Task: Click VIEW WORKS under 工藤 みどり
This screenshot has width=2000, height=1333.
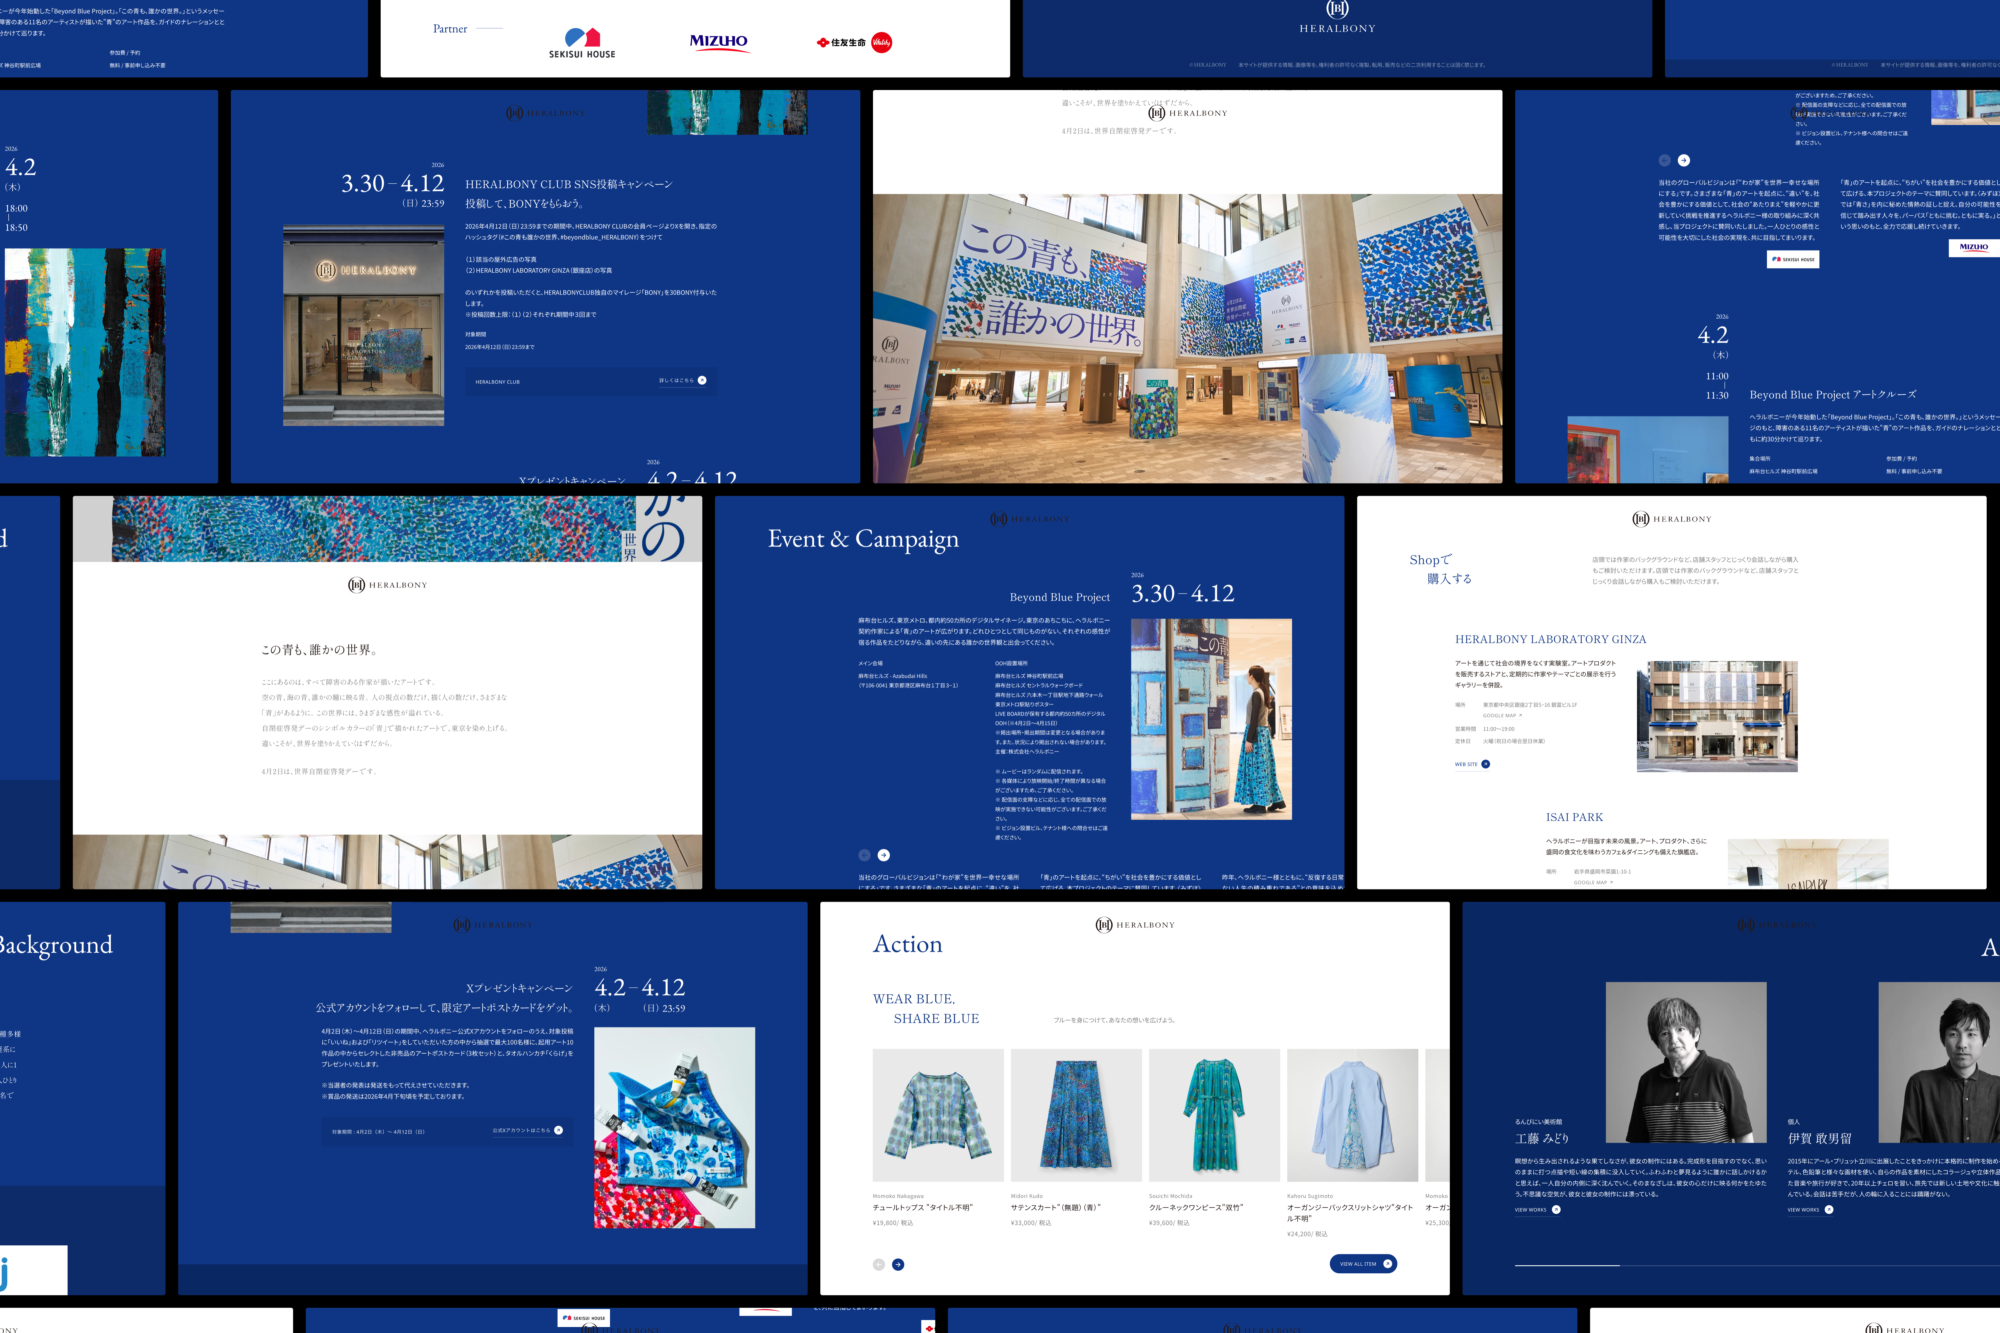Action: click(1536, 1210)
